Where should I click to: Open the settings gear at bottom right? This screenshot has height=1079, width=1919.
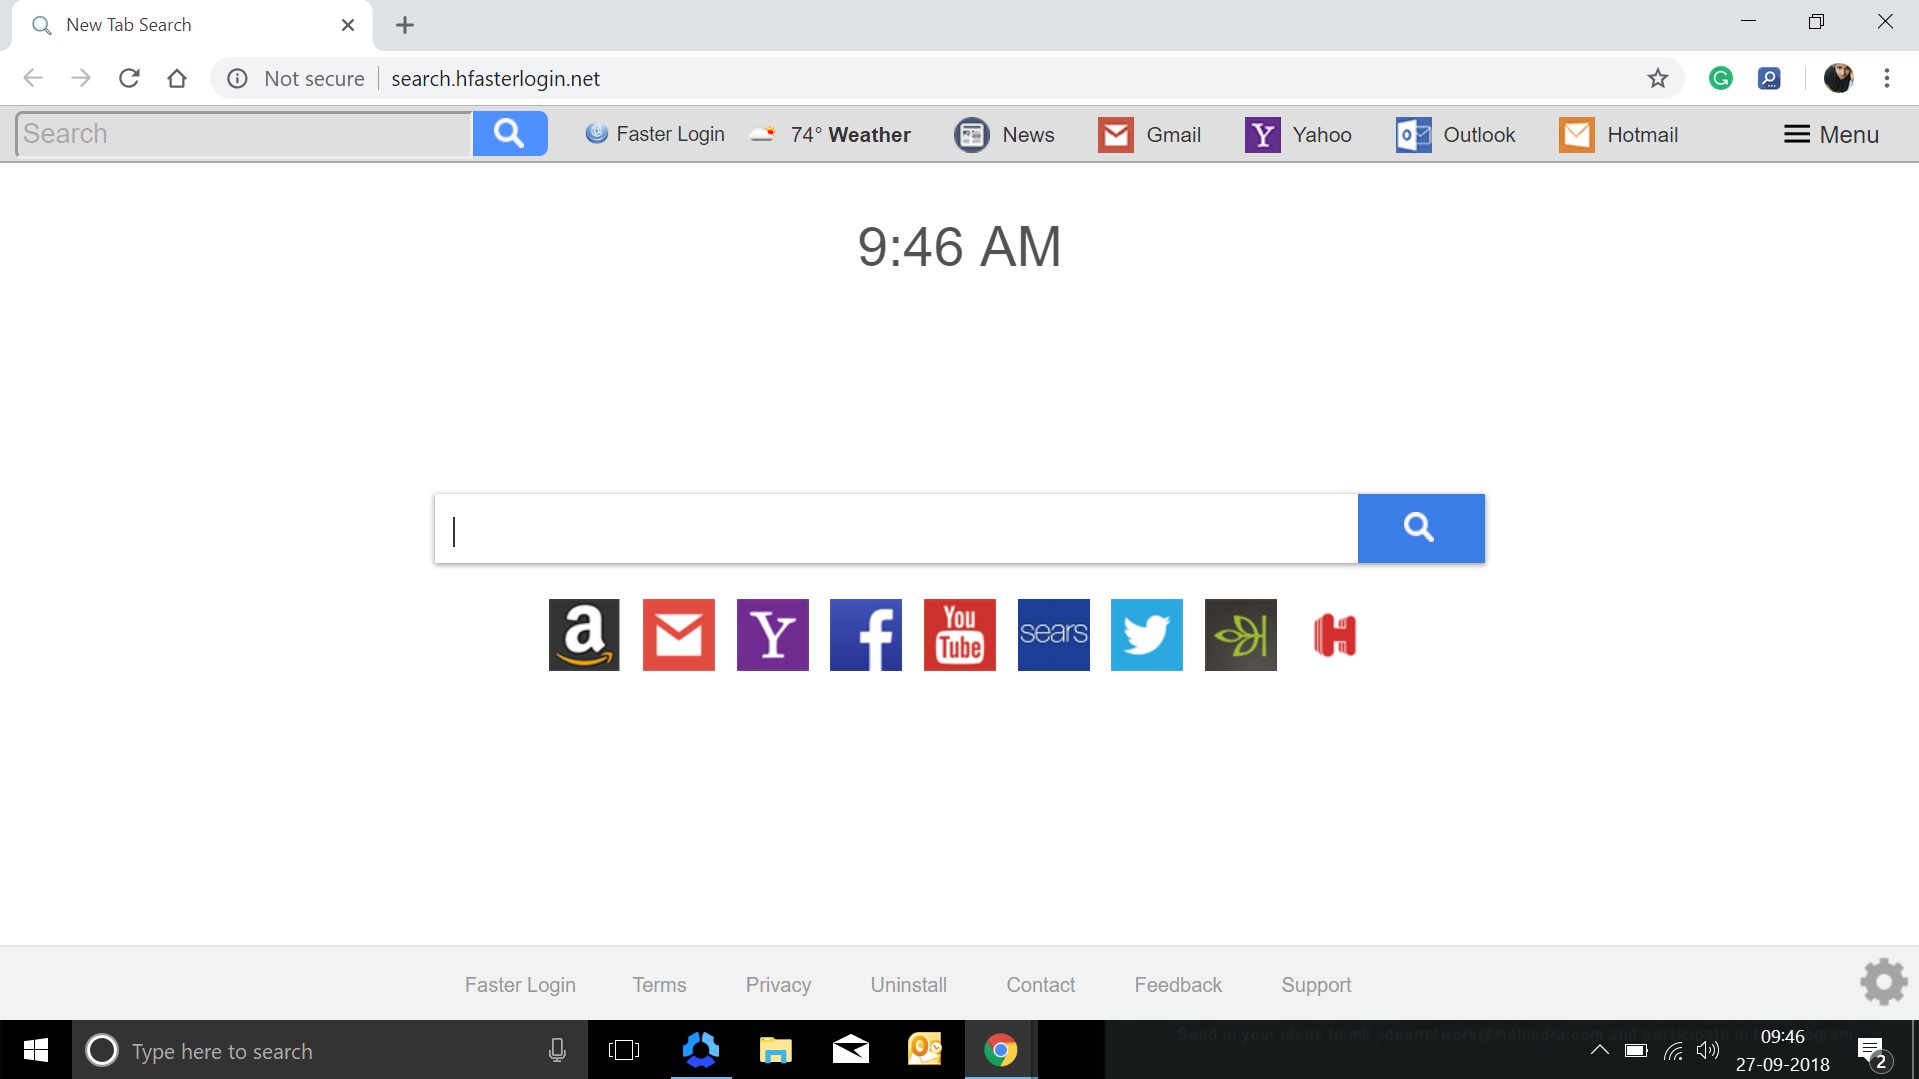(1883, 982)
